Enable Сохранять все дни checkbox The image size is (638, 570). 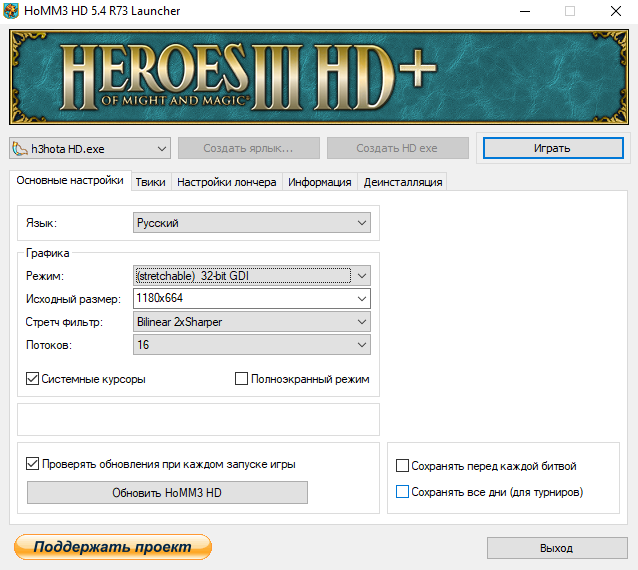tap(403, 492)
